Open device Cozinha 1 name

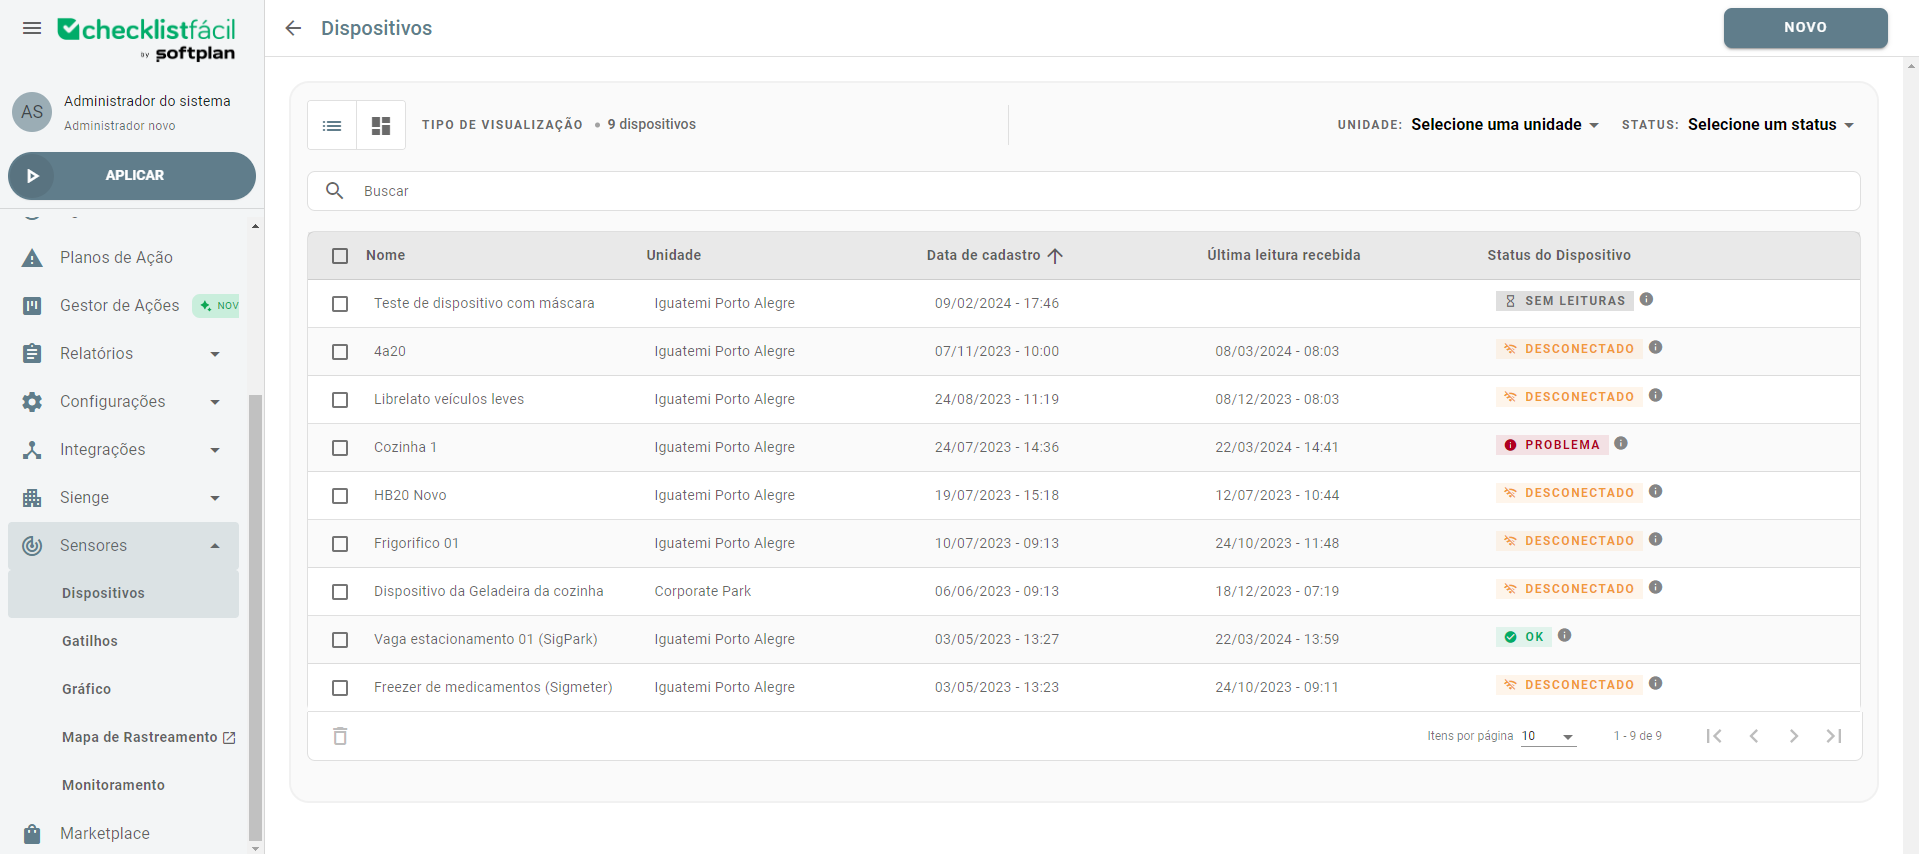click(405, 447)
